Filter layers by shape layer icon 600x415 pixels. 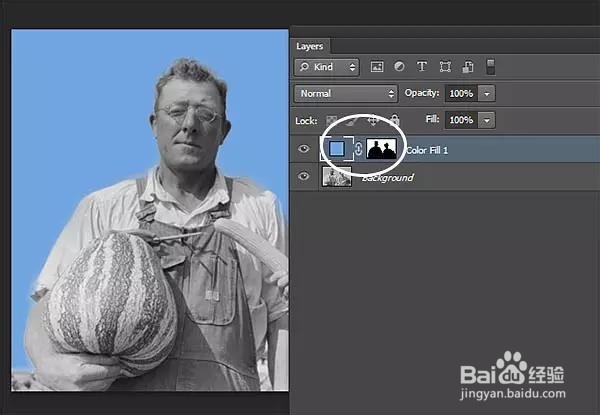click(445, 67)
